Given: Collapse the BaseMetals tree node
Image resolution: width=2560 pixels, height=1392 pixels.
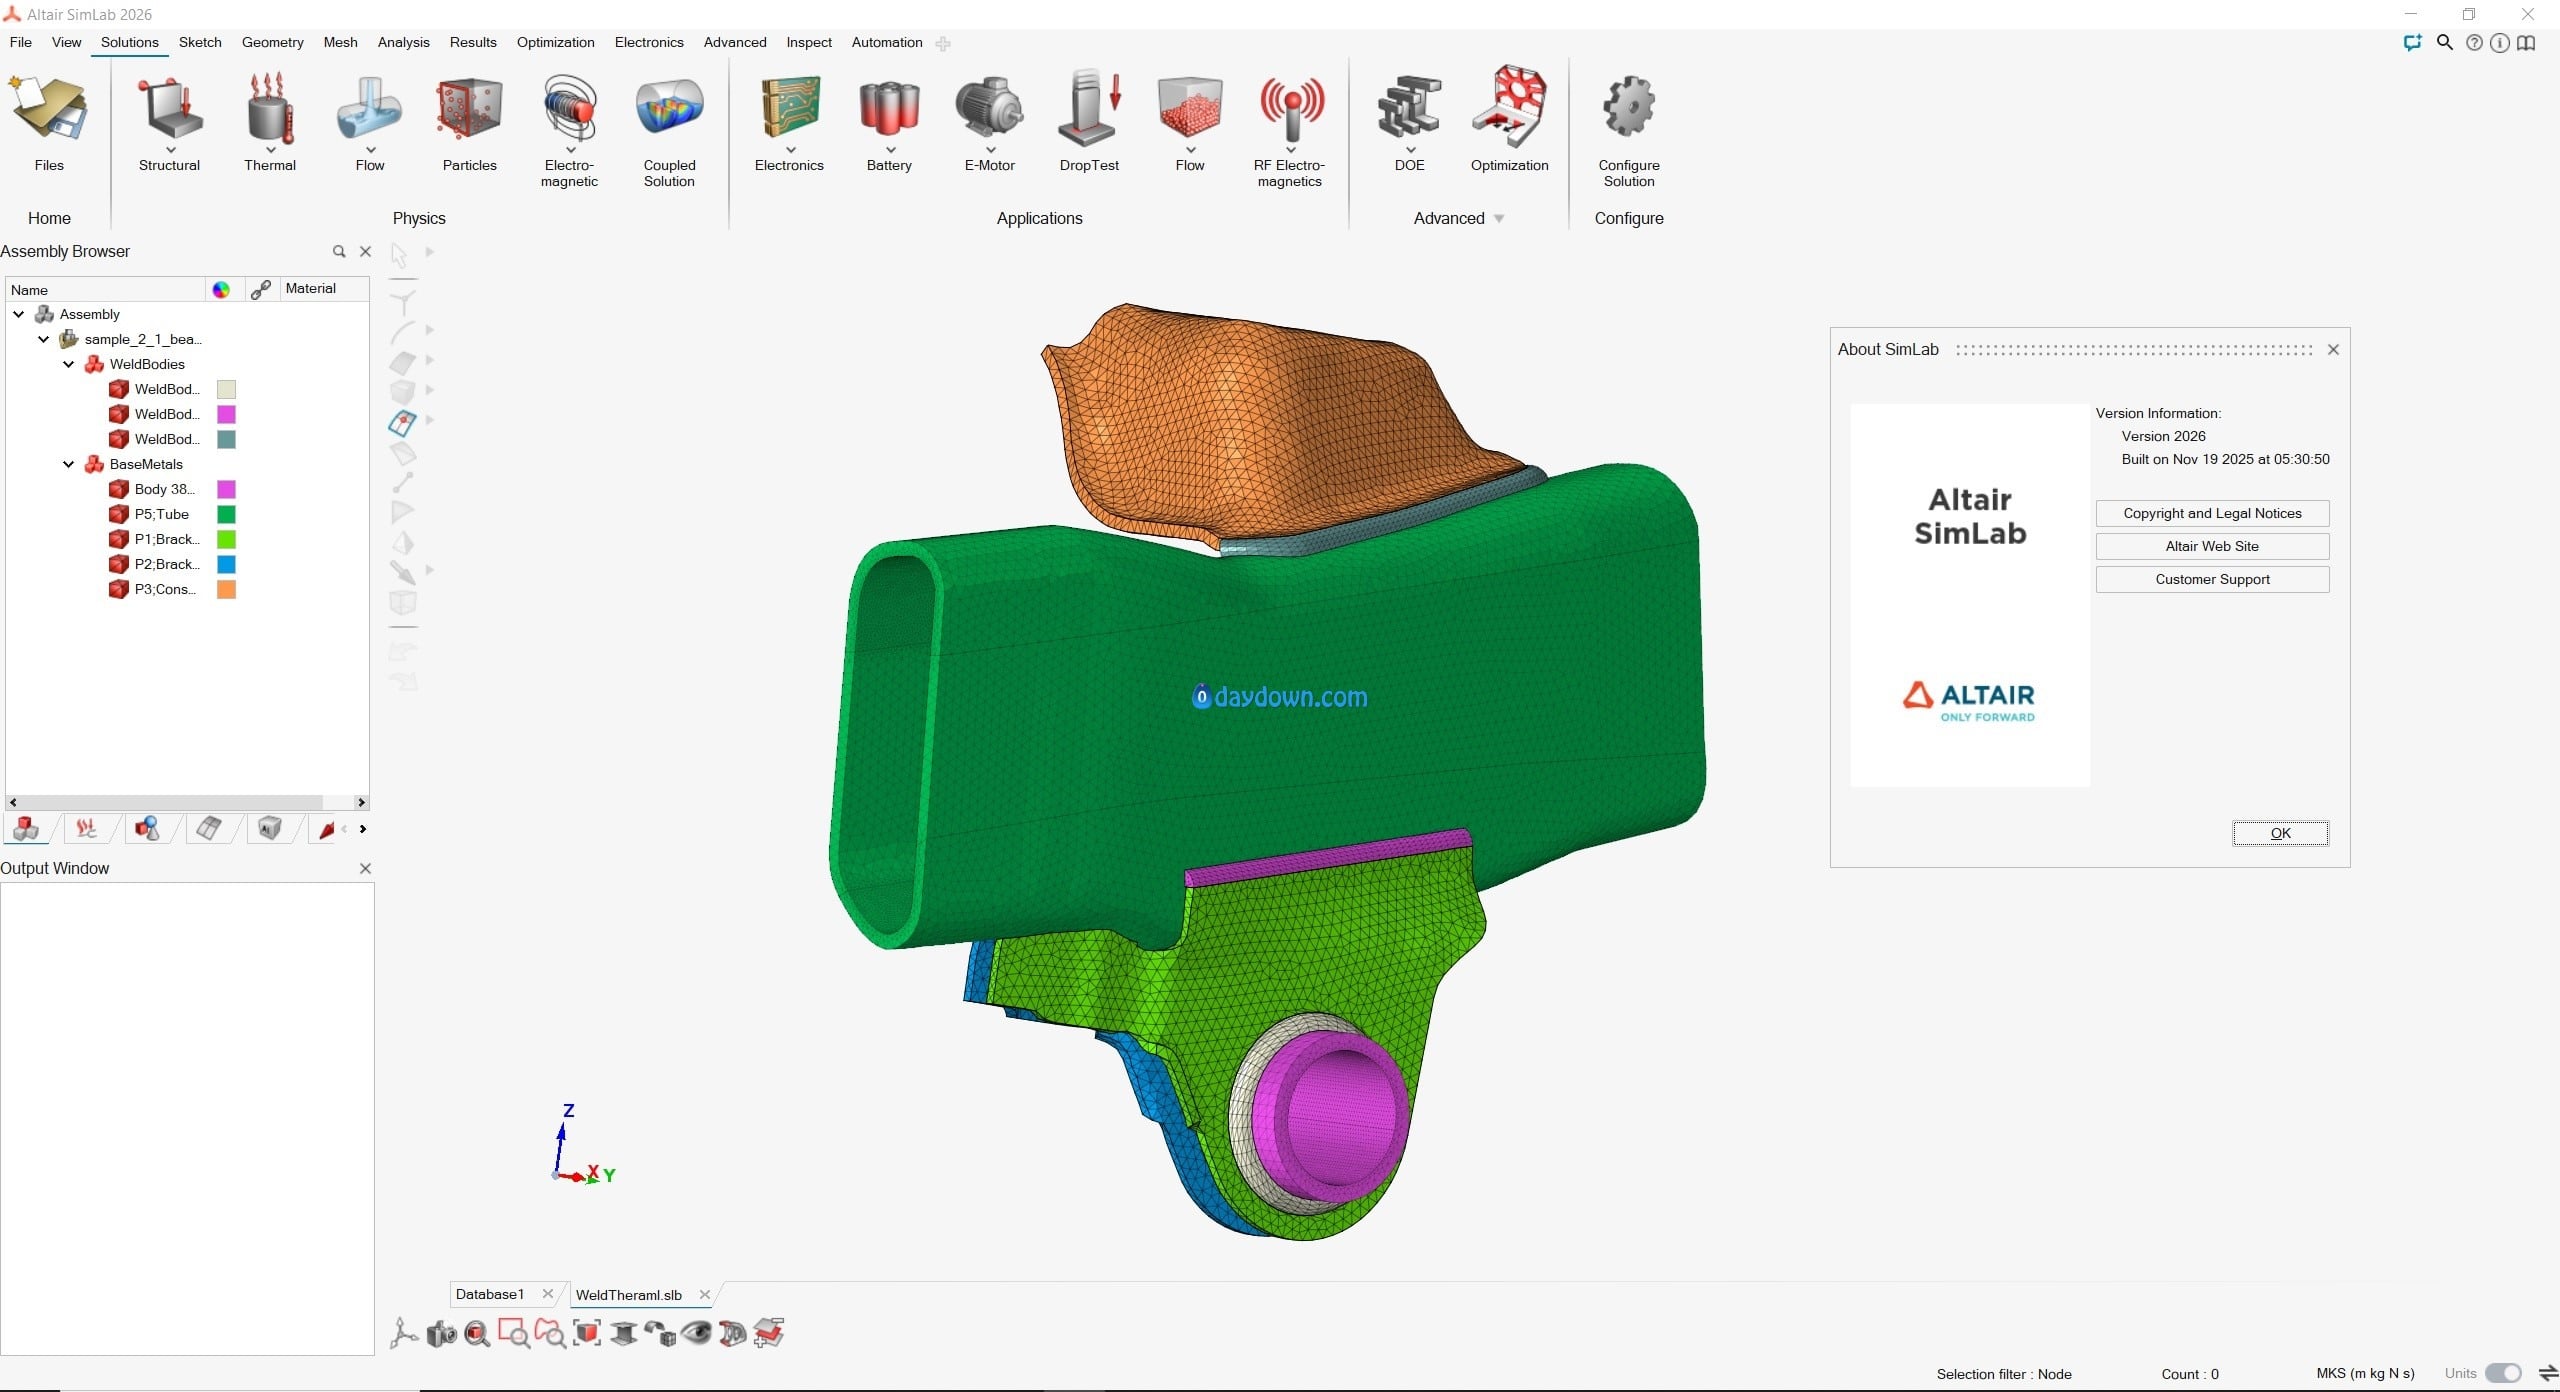Looking at the screenshot, I should 68,464.
